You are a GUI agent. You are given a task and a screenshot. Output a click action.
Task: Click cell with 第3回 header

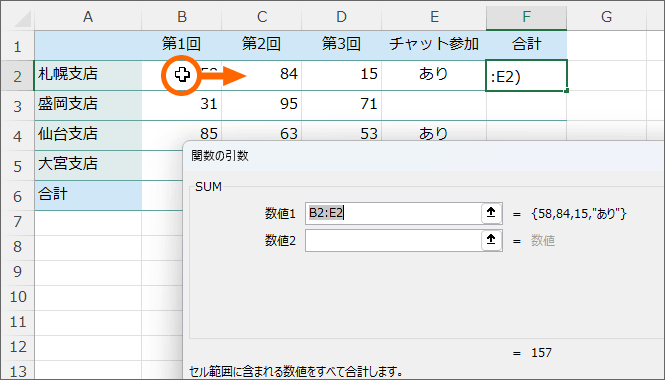pos(341,45)
